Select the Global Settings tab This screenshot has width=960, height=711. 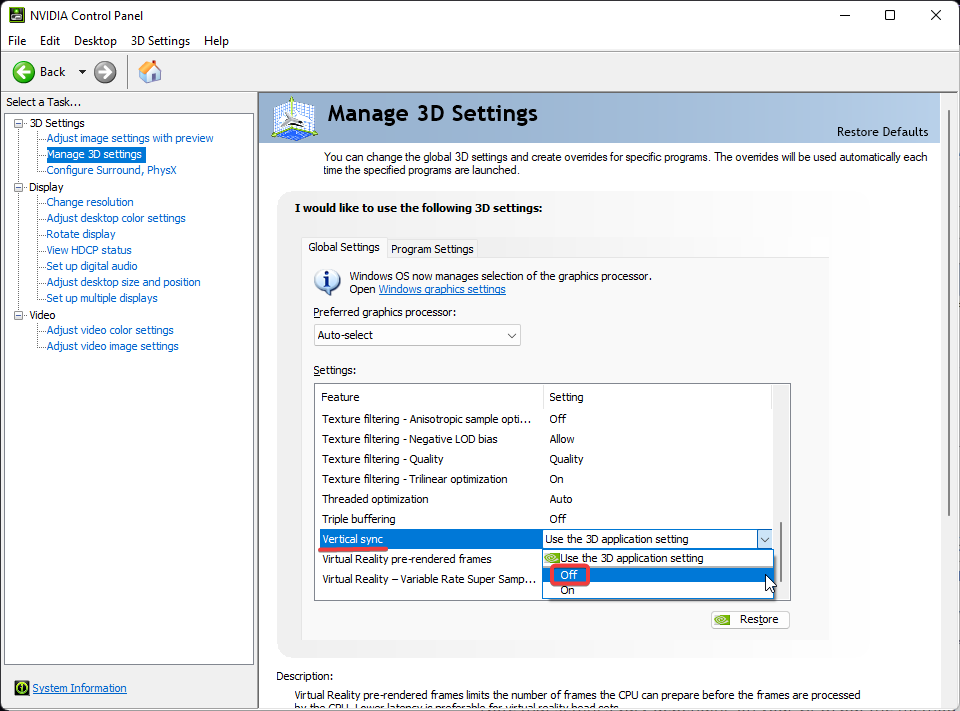(343, 247)
